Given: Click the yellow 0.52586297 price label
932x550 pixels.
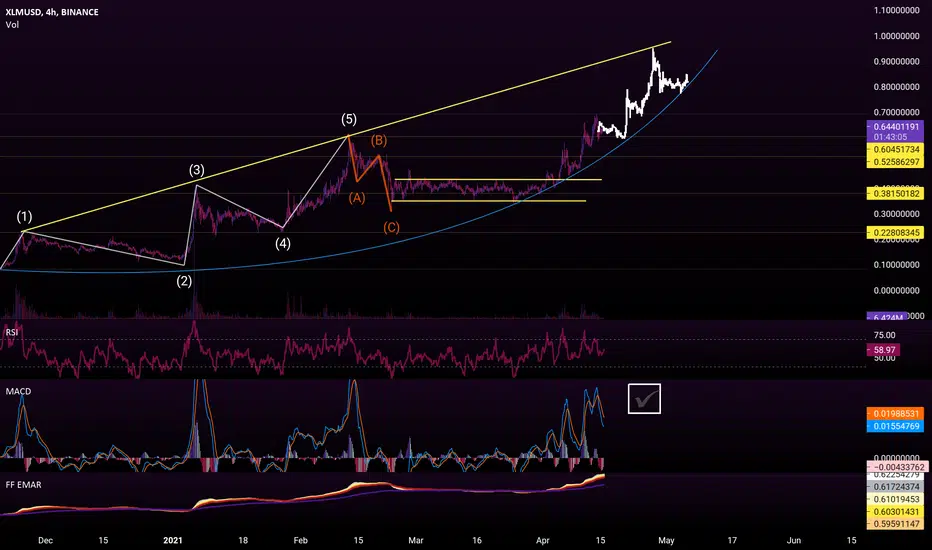Looking at the screenshot, I should [x=895, y=162].
